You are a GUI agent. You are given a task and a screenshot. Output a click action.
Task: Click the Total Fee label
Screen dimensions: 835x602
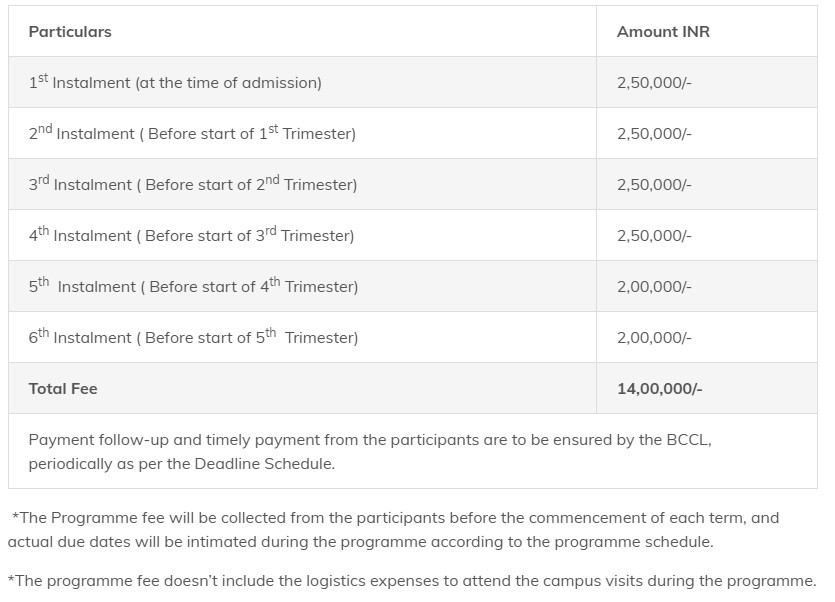click(x=63, y=388)
